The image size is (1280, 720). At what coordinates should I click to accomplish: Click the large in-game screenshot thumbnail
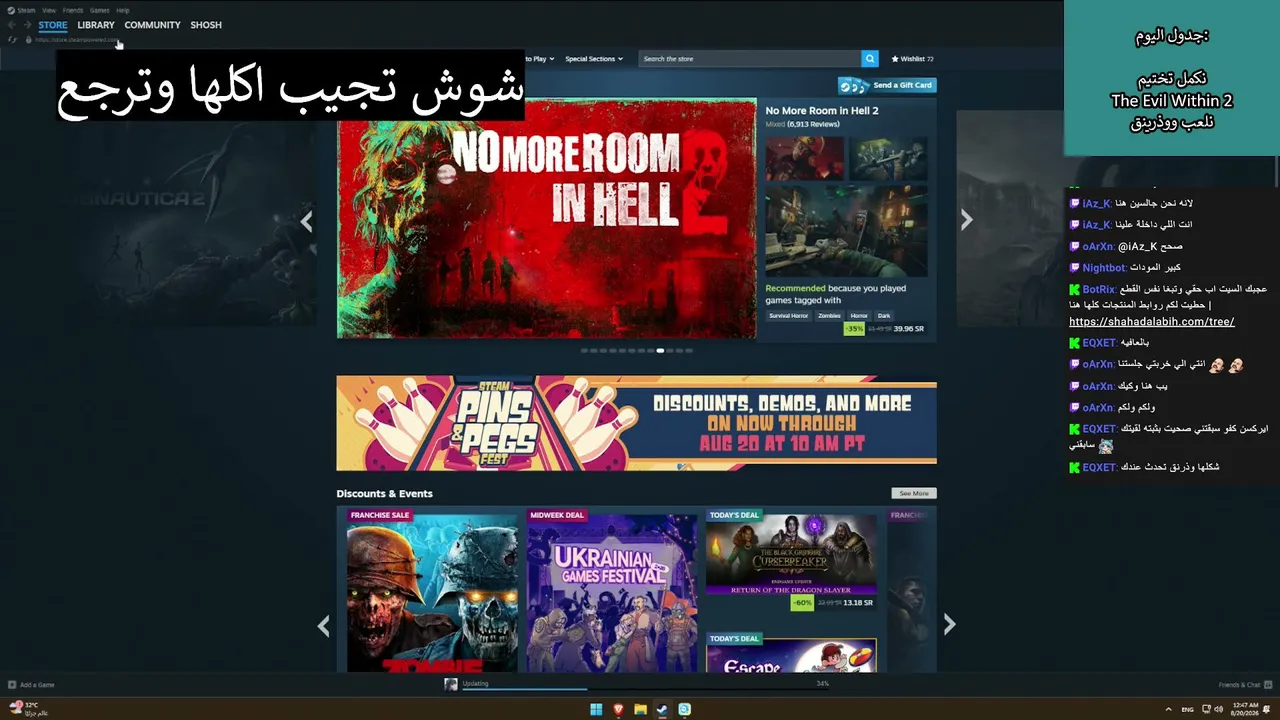pos(846,231)
